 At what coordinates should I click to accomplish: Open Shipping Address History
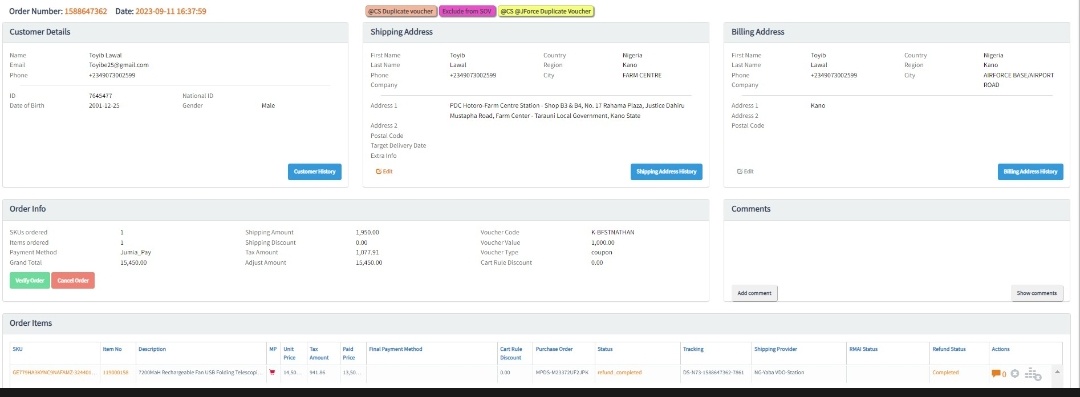666,172
